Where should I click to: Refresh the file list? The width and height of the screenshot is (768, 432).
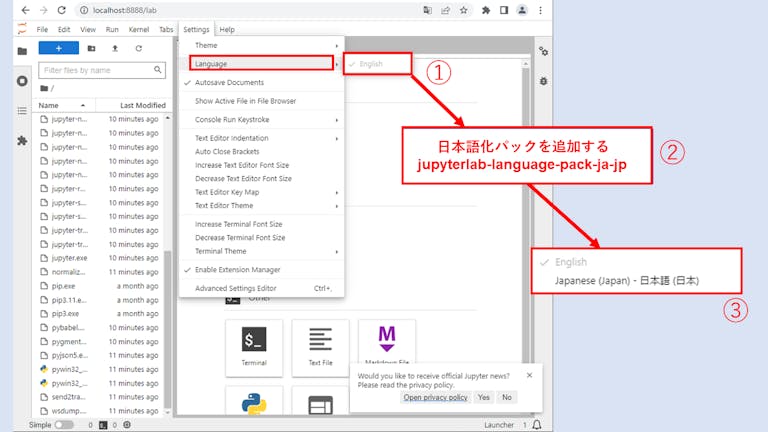(x=139, y=48)
